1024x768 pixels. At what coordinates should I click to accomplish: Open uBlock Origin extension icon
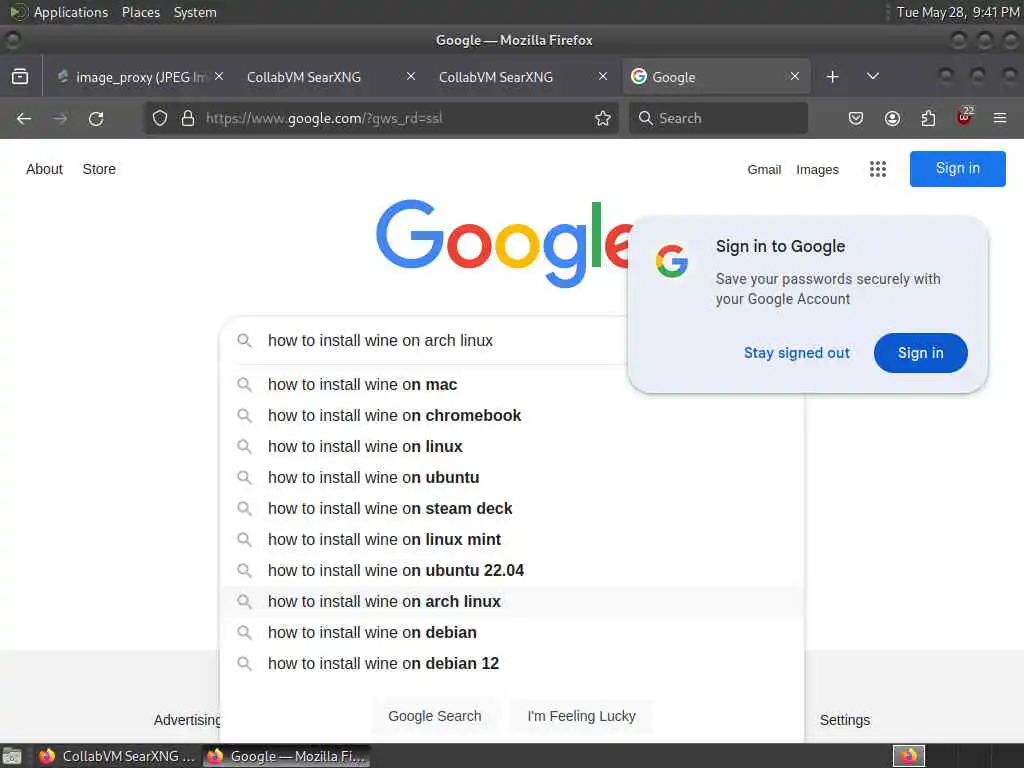click(965, 117)
